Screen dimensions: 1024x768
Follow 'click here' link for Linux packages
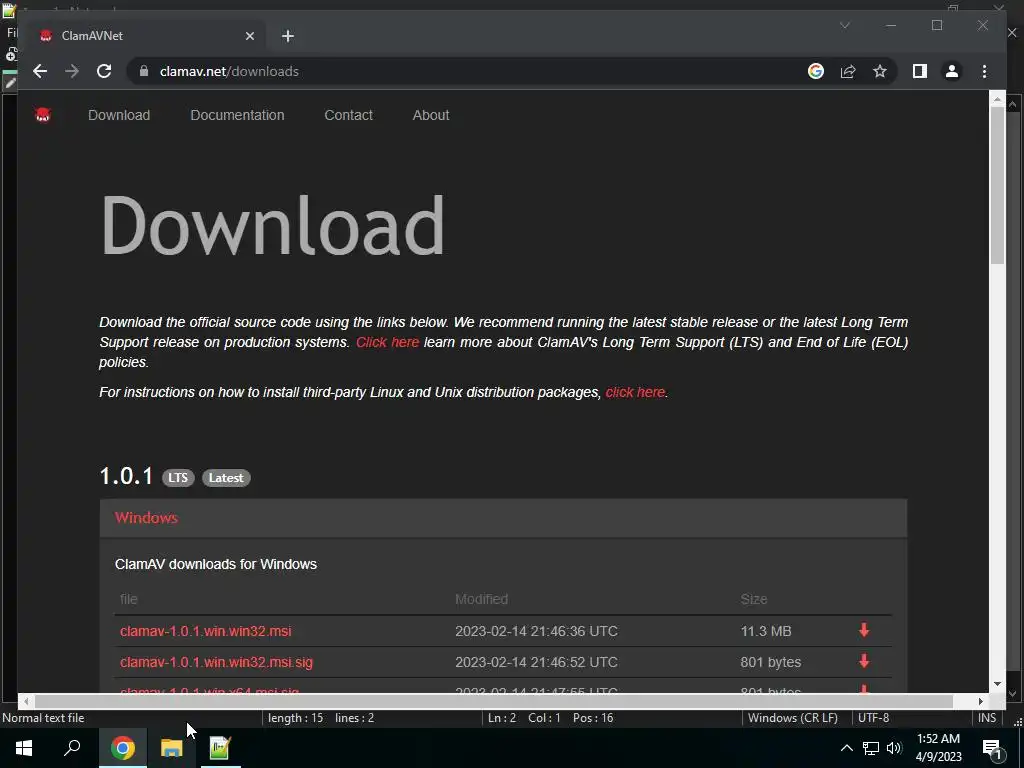point(635,392)
